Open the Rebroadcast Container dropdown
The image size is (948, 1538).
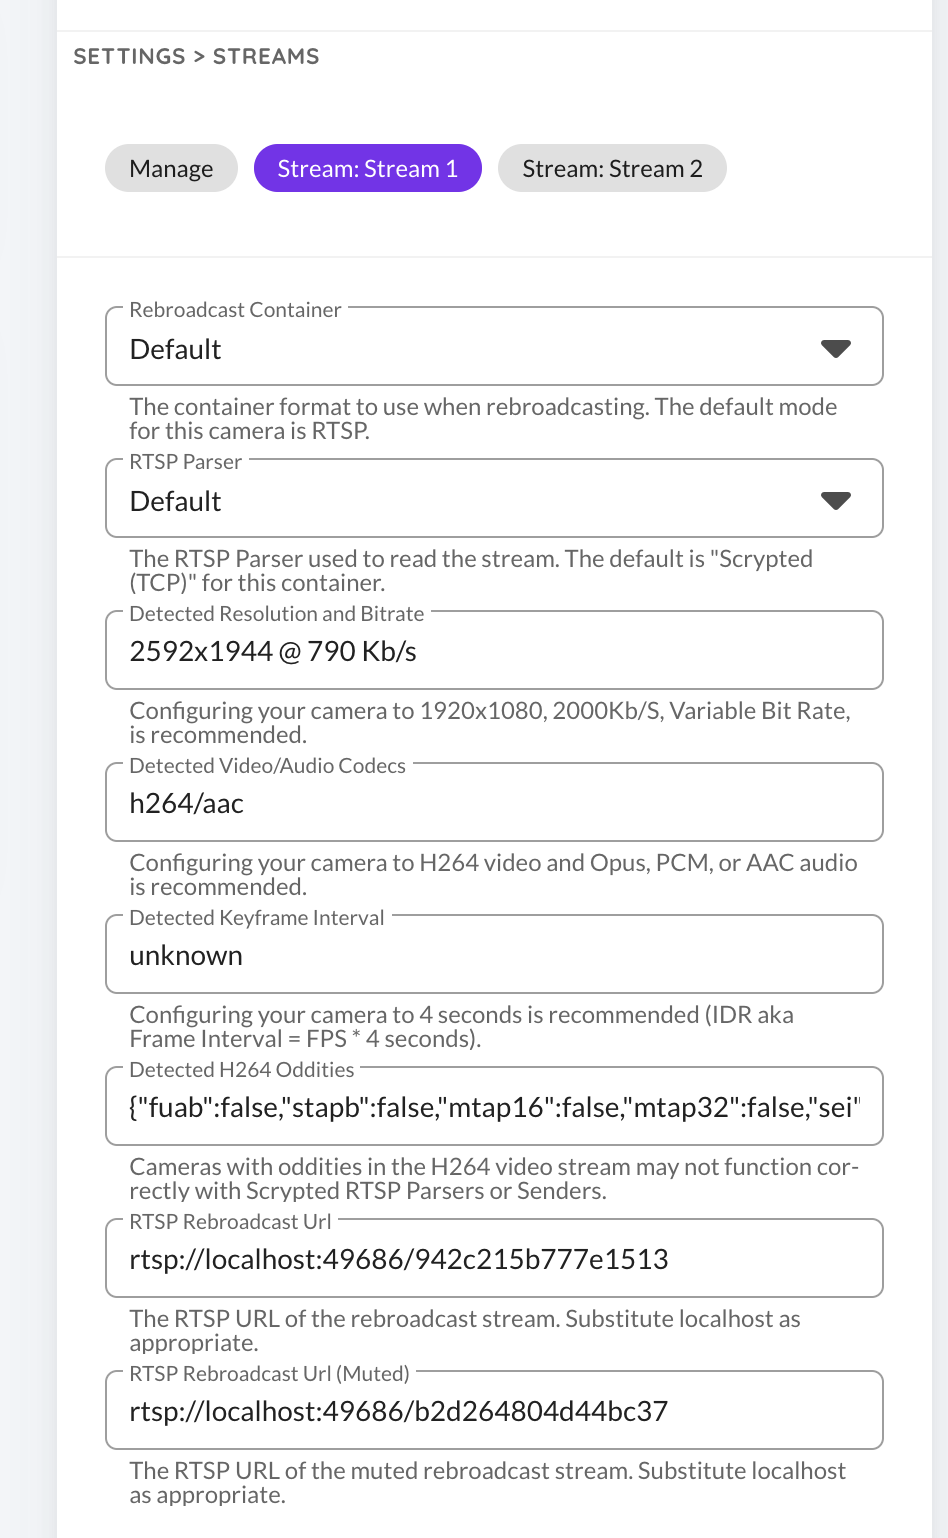point(494,347)
